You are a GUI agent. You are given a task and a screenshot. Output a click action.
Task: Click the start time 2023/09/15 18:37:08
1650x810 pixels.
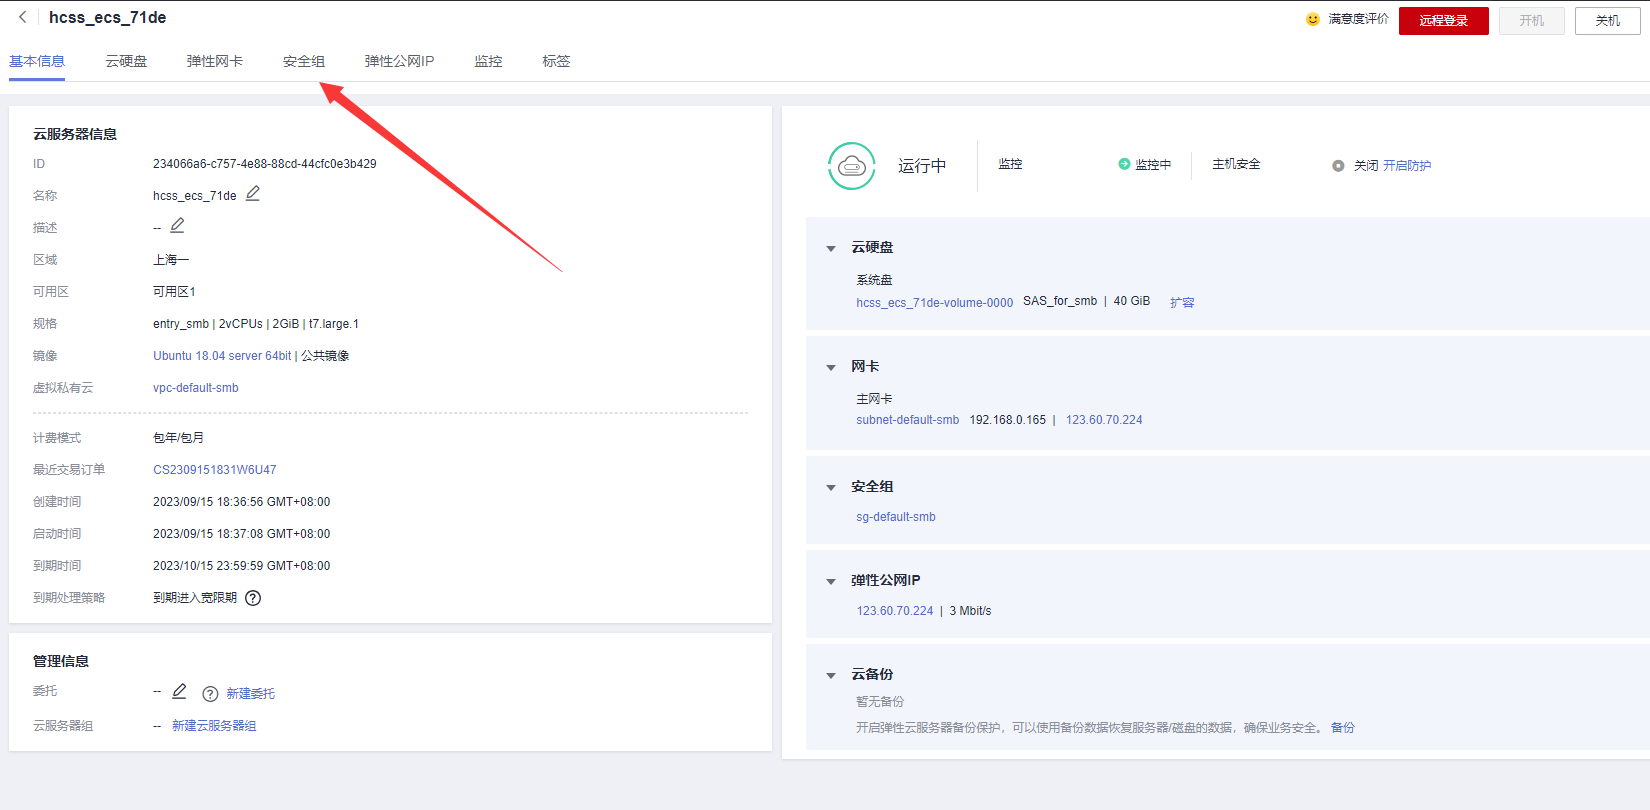click(x=242, y=534)
